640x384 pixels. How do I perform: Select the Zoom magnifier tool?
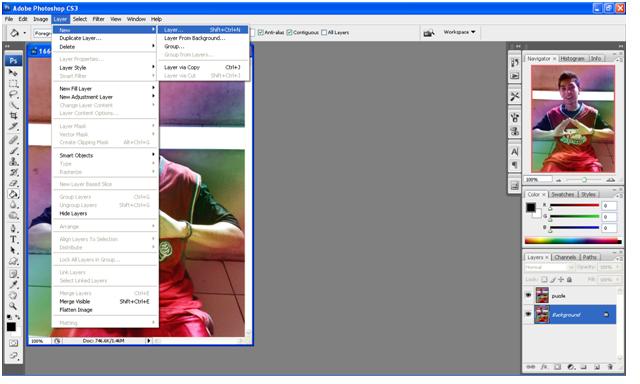[13, 306]
